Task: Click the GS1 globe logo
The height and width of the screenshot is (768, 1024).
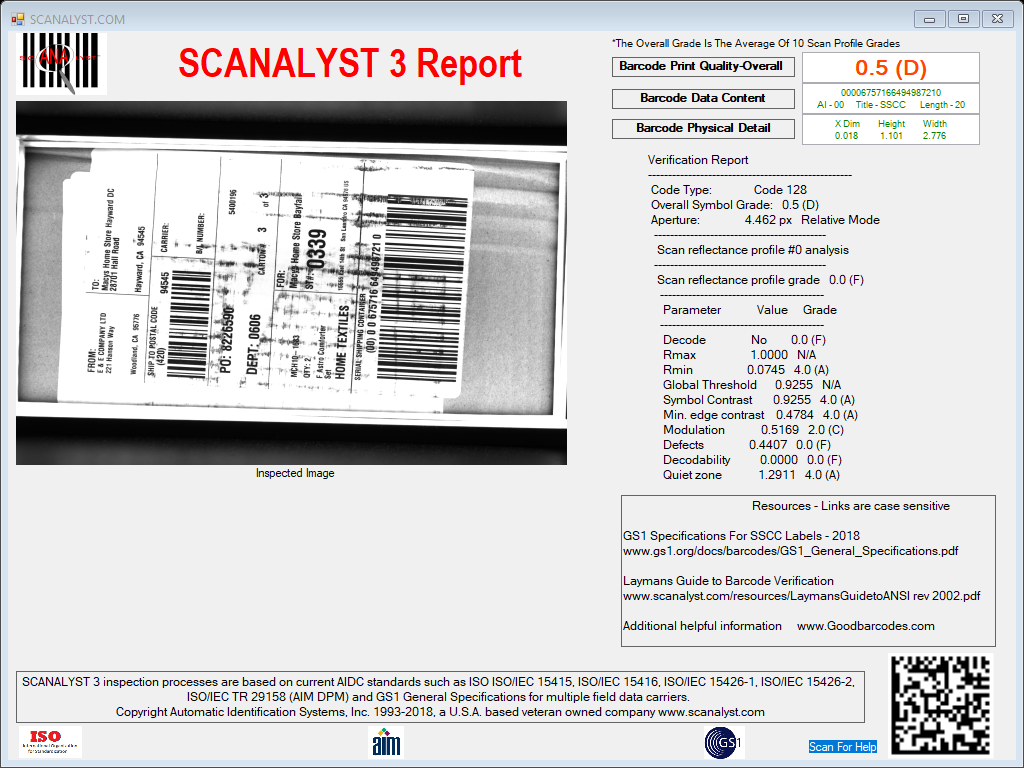Action: 724,743
